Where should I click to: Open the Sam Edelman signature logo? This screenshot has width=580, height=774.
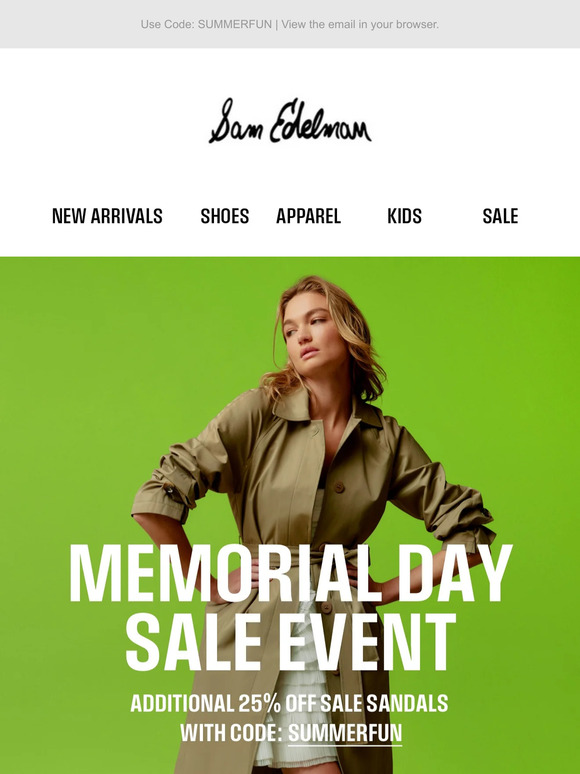click(x=290, y=121)
